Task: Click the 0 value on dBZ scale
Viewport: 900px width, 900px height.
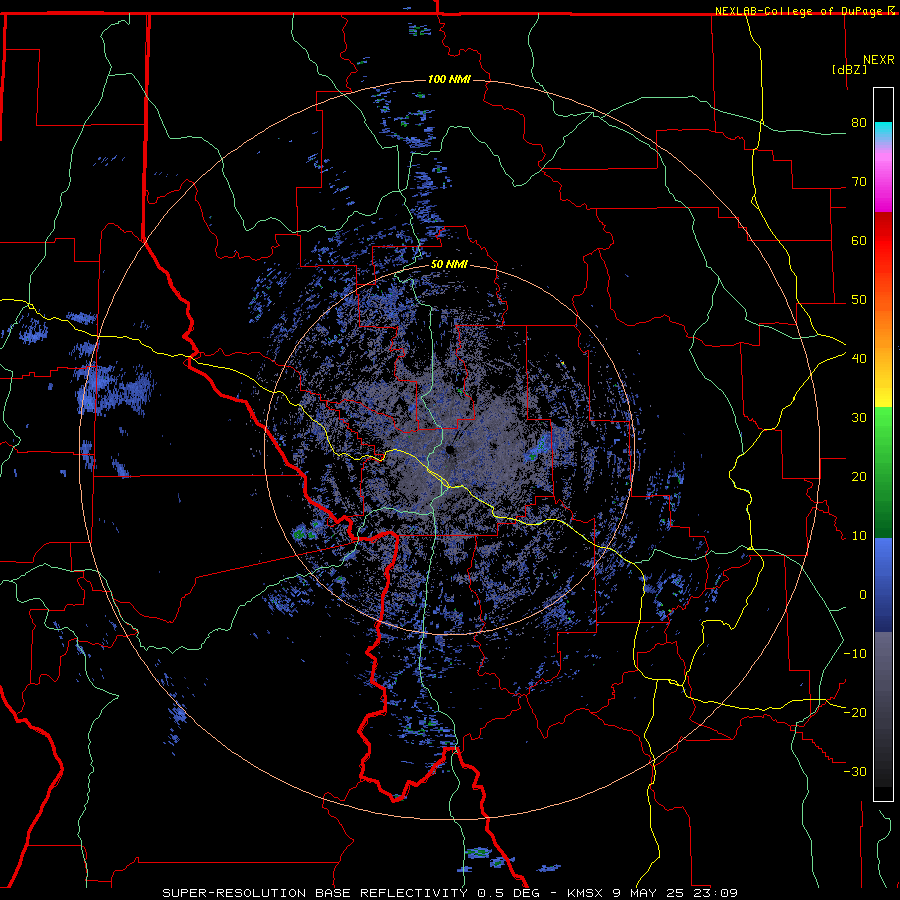Action: tap(863, 595)
